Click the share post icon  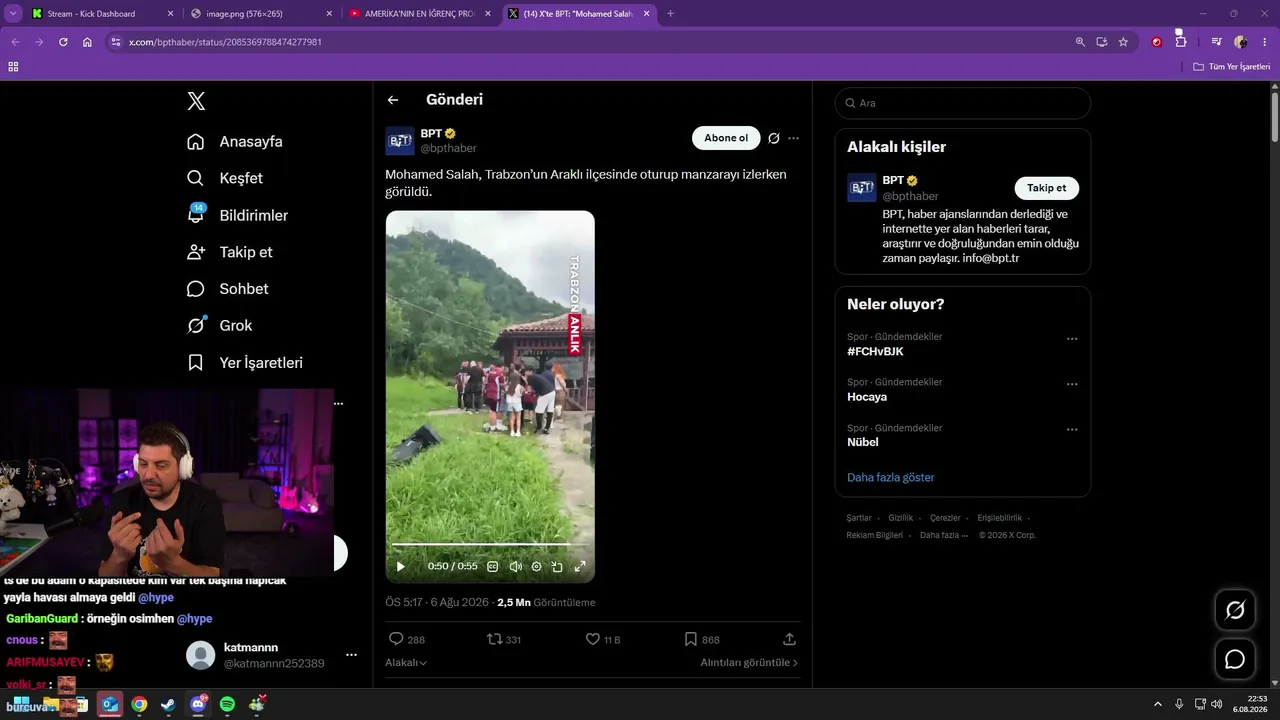point(789,639)
